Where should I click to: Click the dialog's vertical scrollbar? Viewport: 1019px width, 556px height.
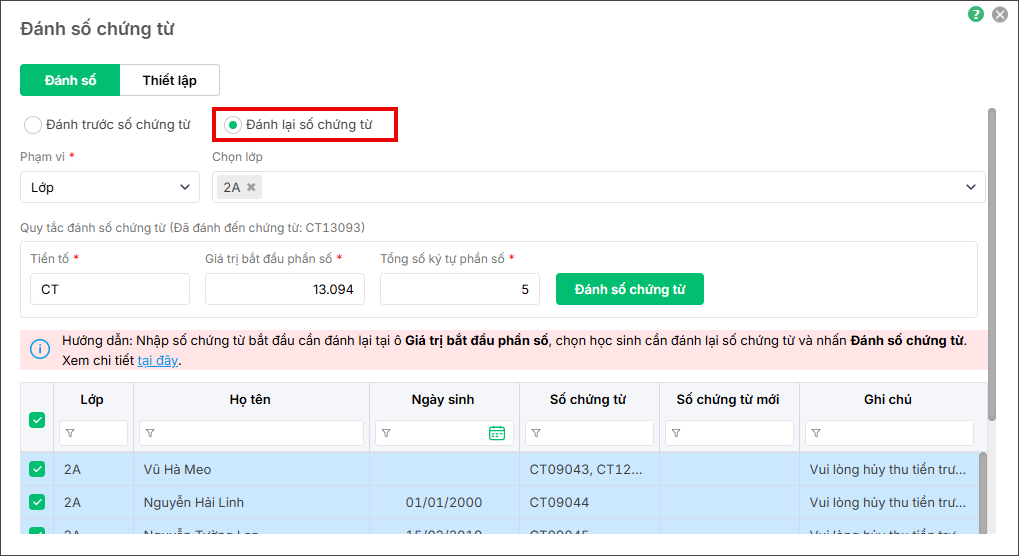(992, 265)
